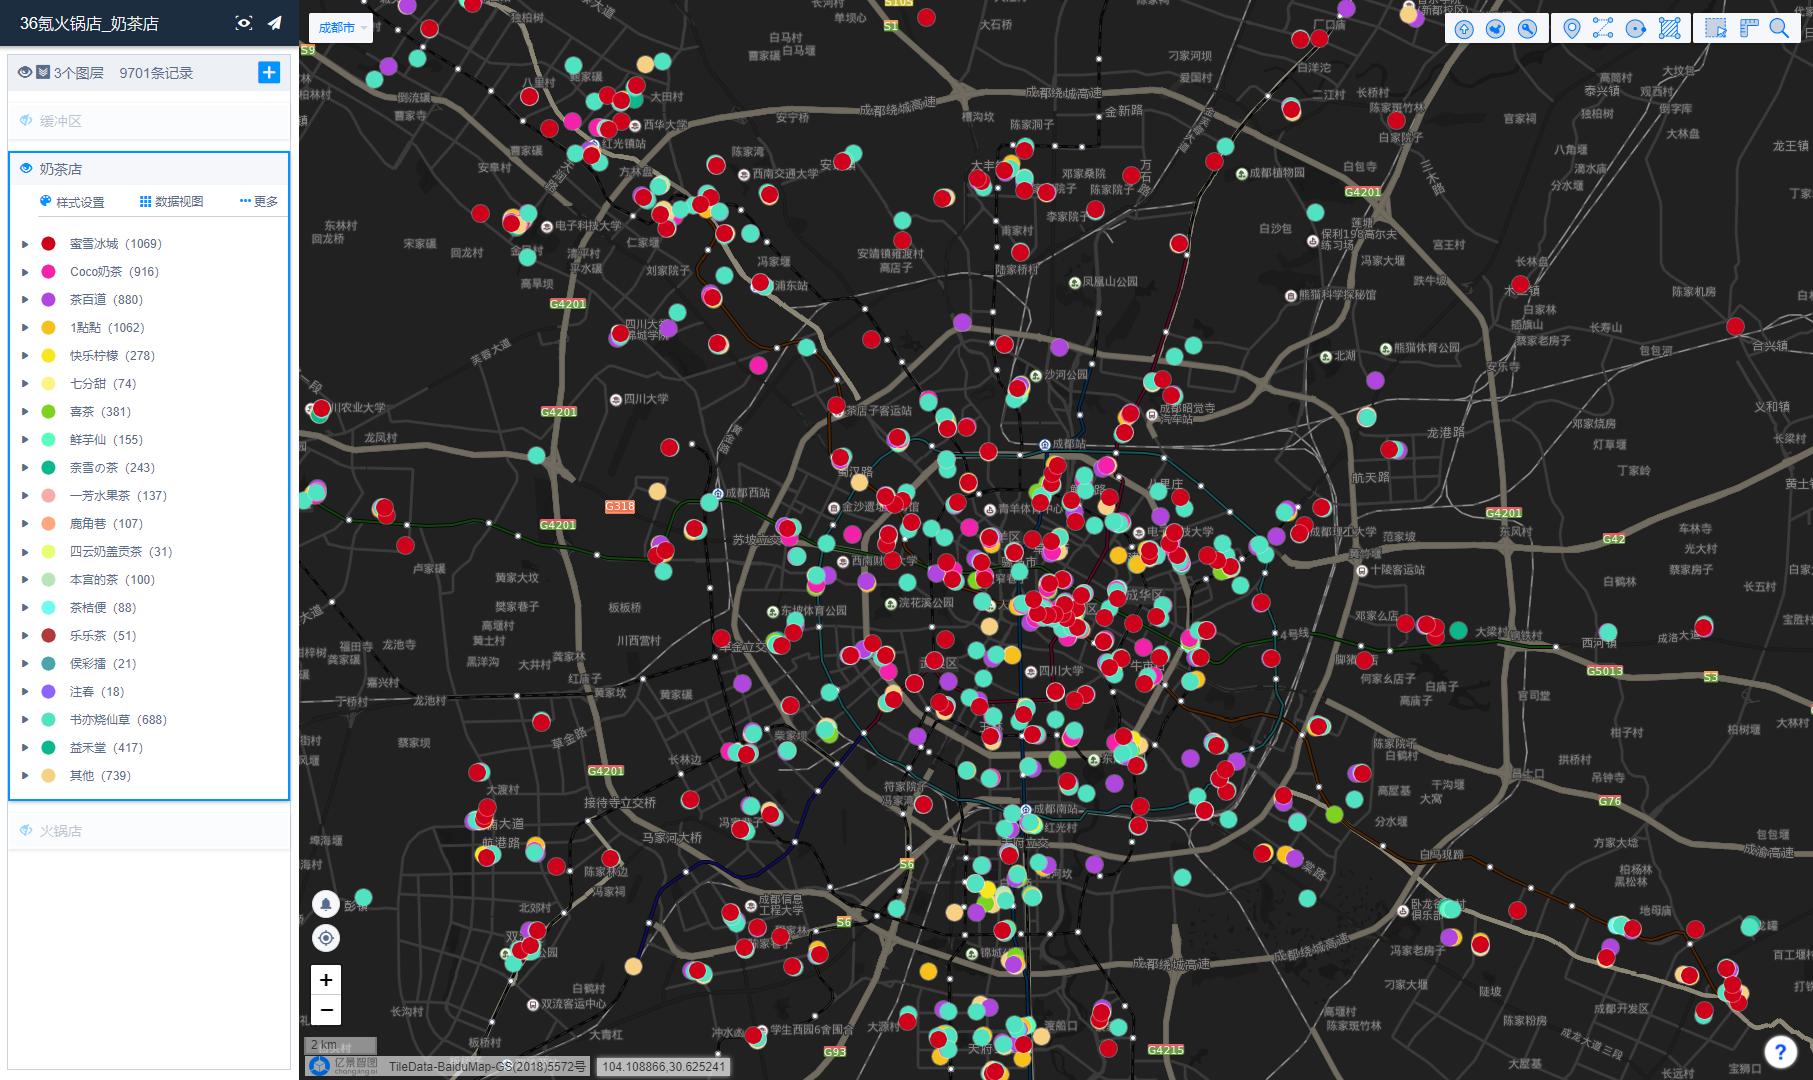The width and height of the screenshot is (1813, 1080).
Task: Click the Coco奶茶 pink color swatch
Action: pos(48,272)
